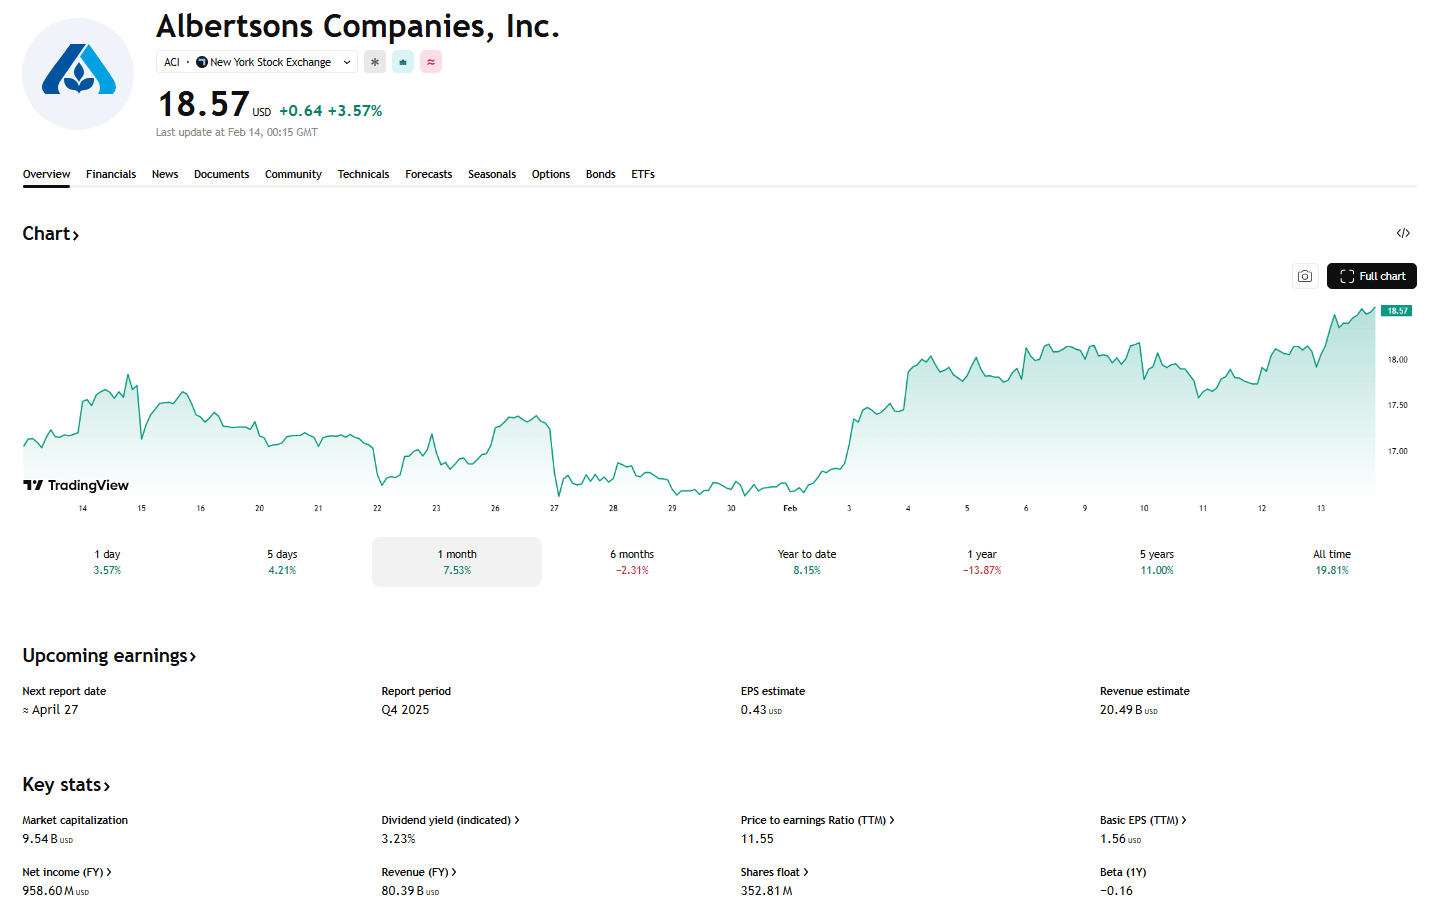Click the Albertsons company logo
The image size is (1432, 912).
[78, 74]
